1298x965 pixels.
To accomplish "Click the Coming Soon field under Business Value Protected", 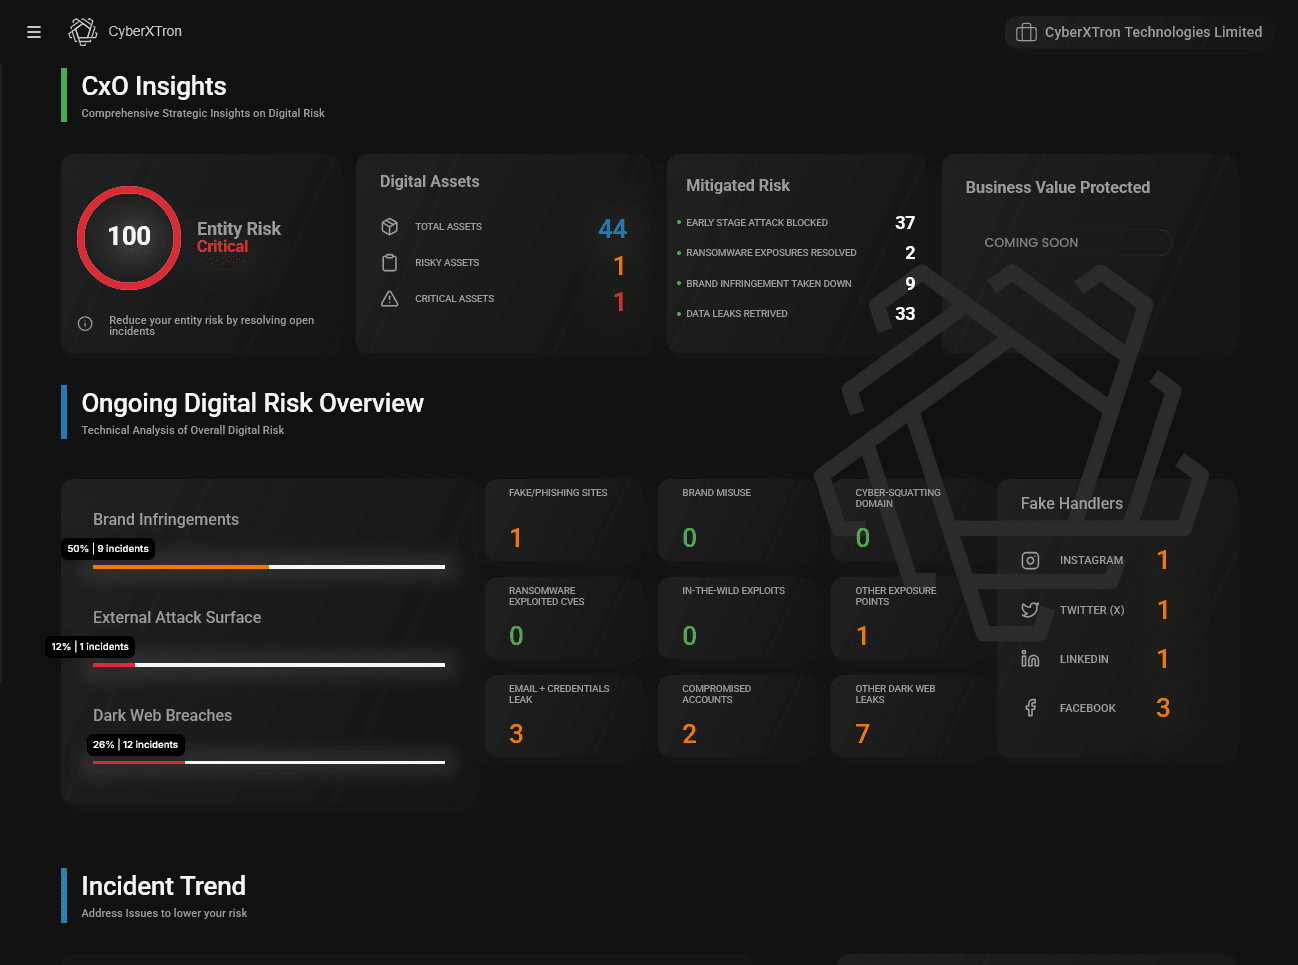I will 1075,242.
